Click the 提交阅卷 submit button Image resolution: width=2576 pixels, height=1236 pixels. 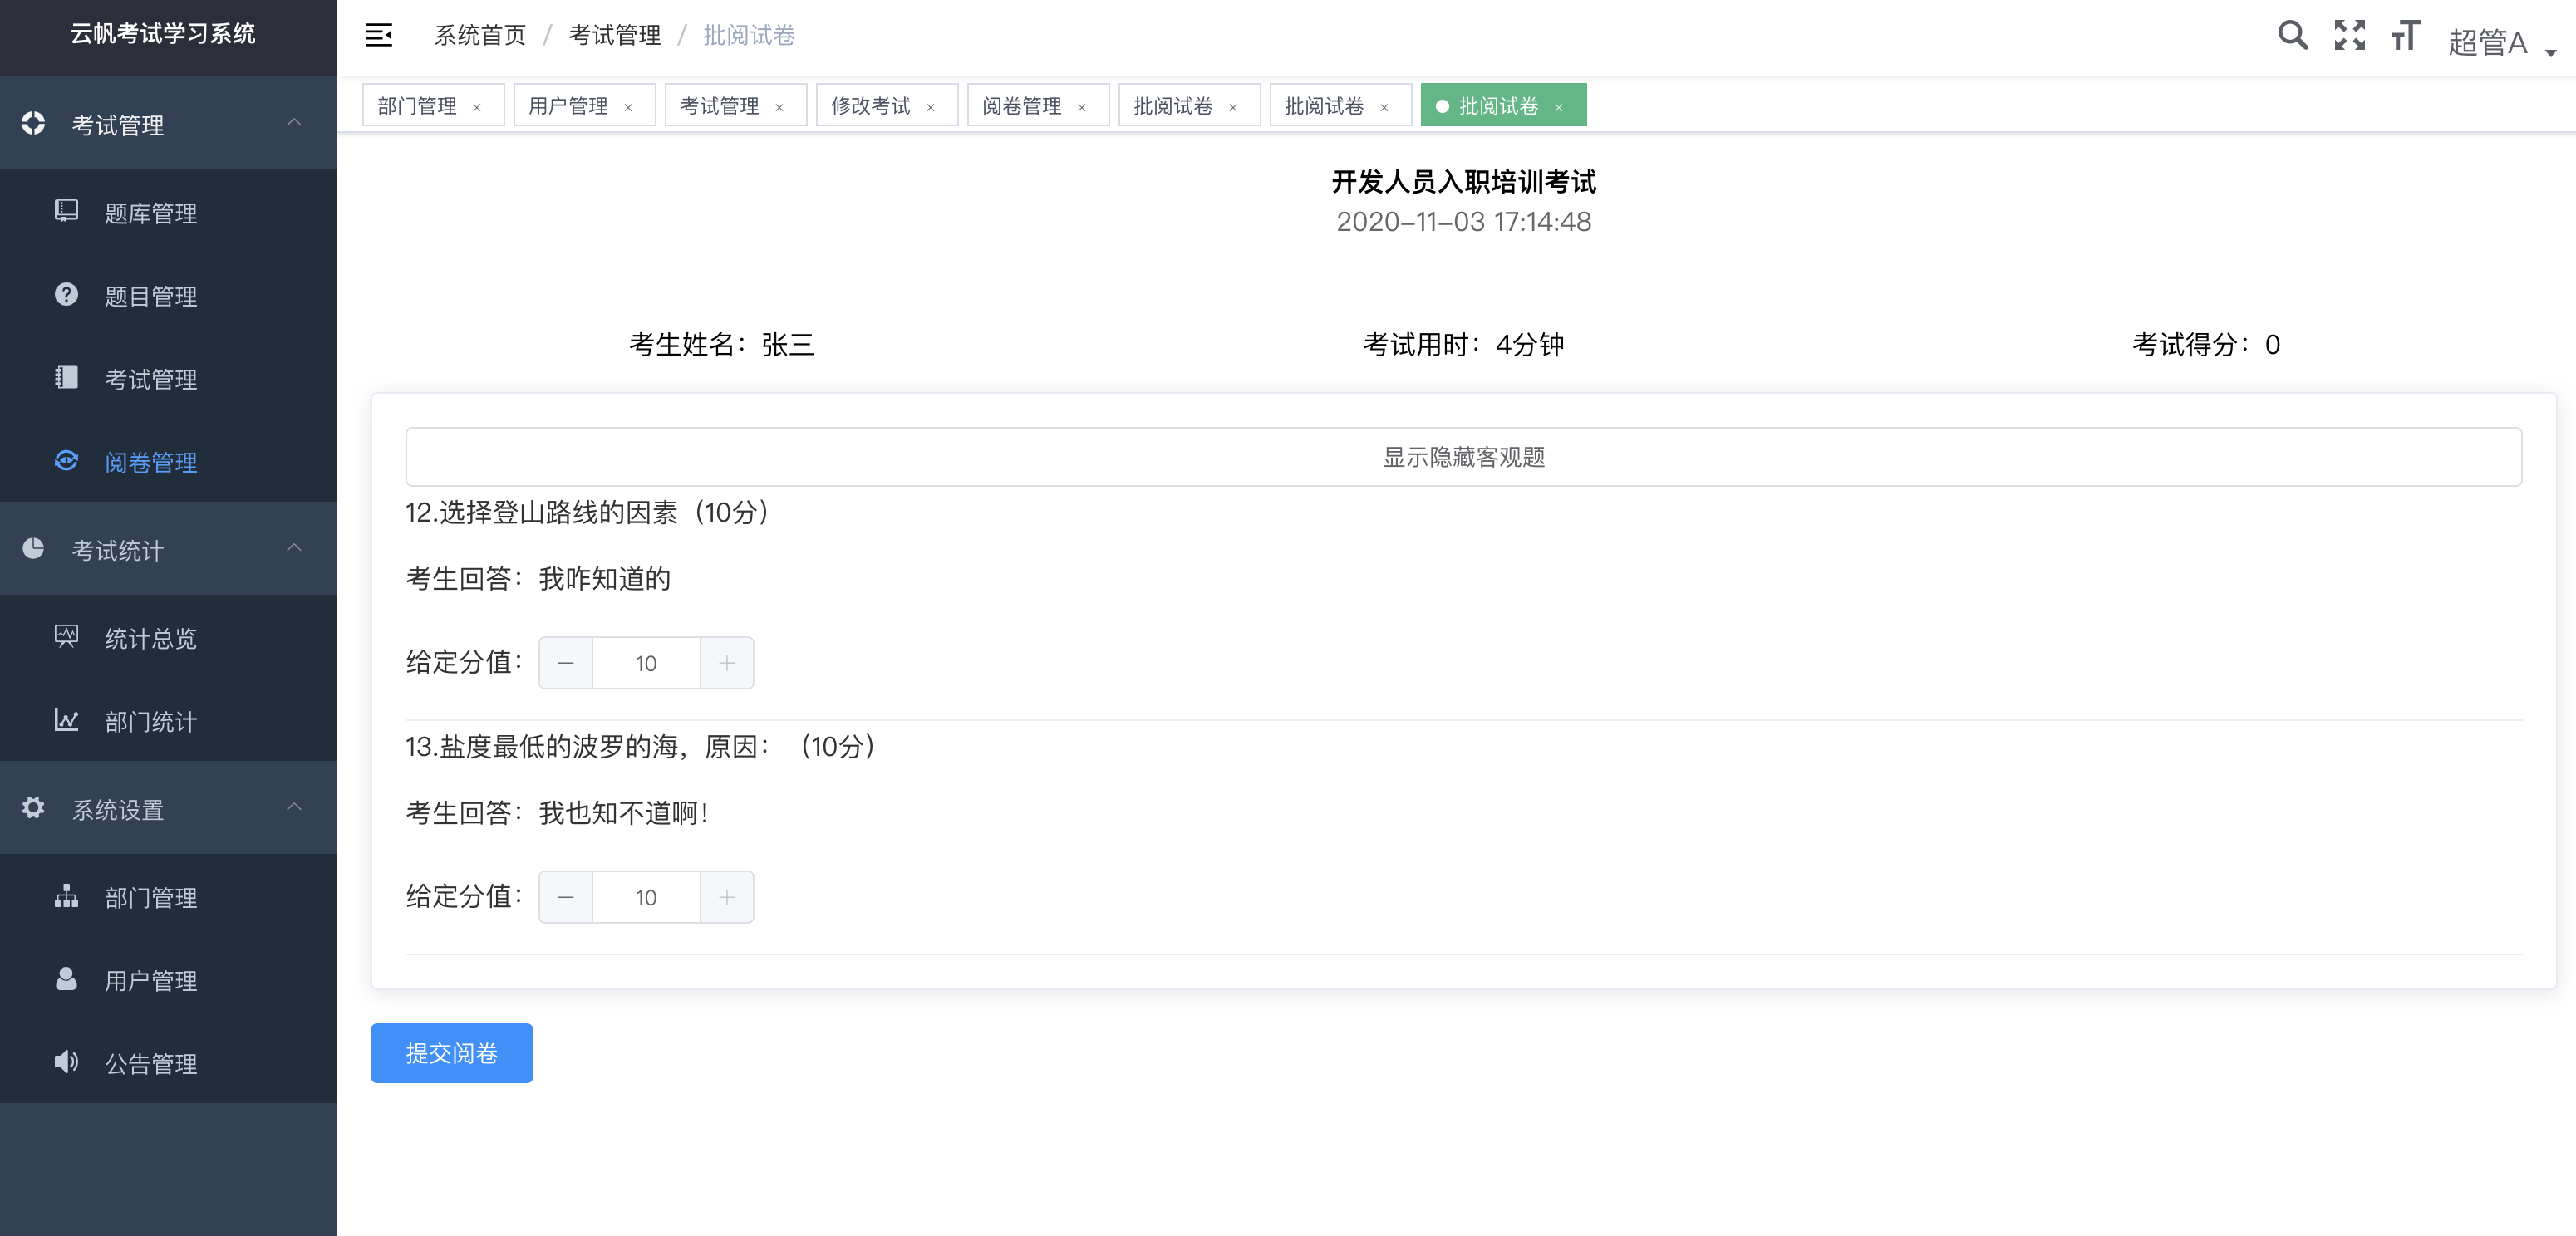click(x=451, y=1052)
